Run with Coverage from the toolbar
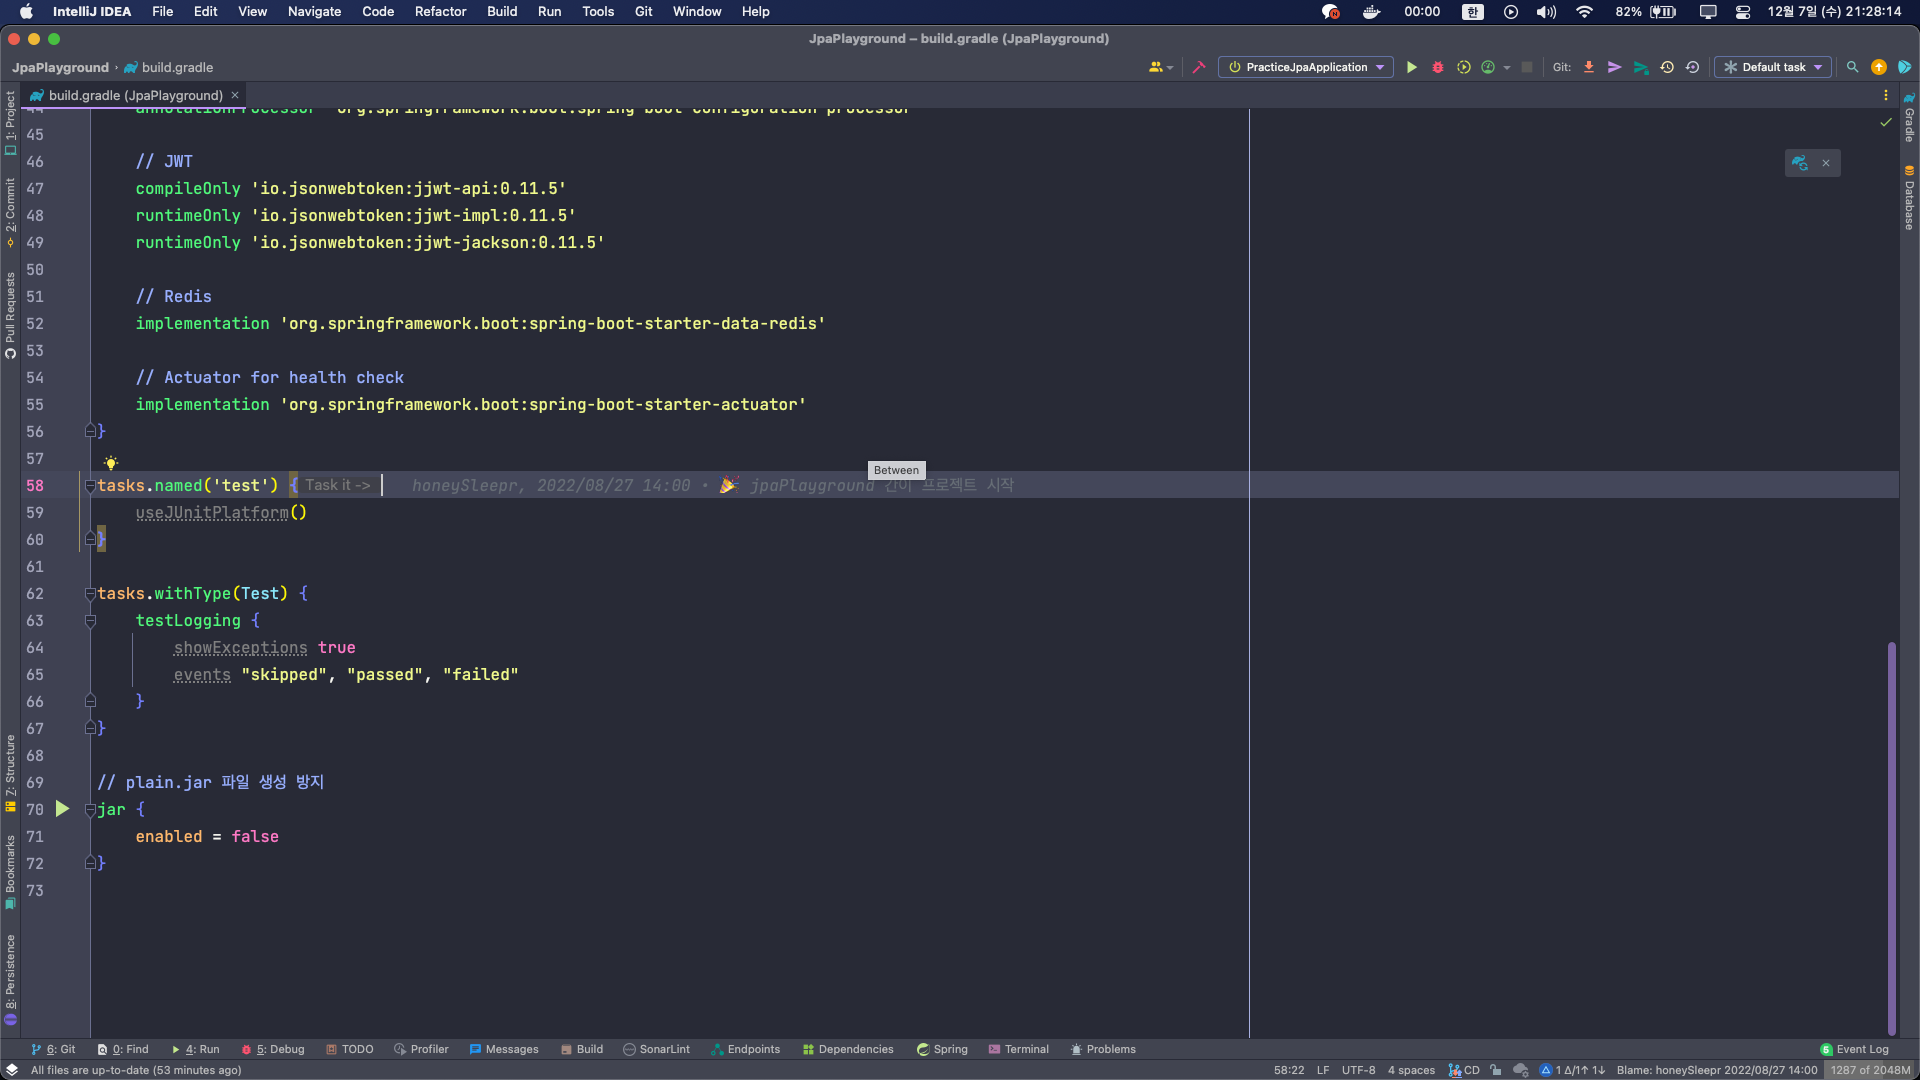This screenshot has height=1080, width=1920. coord(1463,67)
